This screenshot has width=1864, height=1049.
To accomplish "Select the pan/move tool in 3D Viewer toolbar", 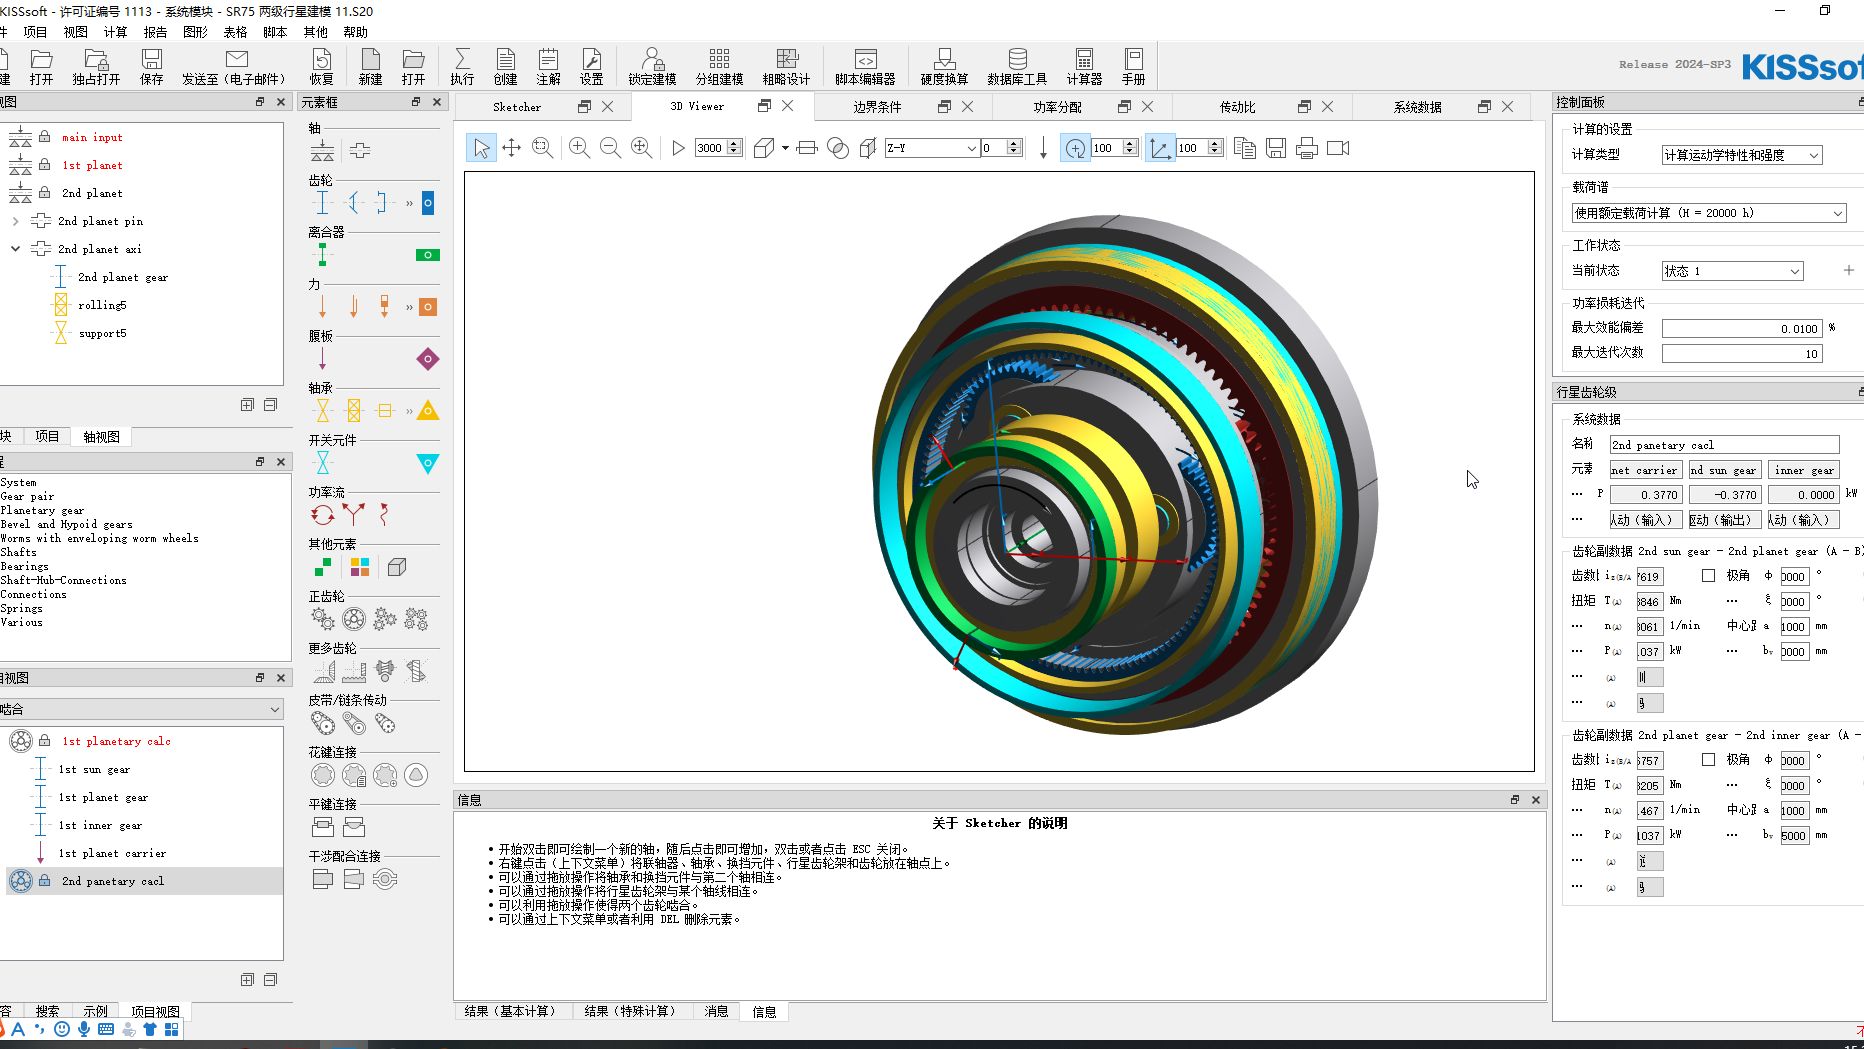I will click(x=512, y=148).
